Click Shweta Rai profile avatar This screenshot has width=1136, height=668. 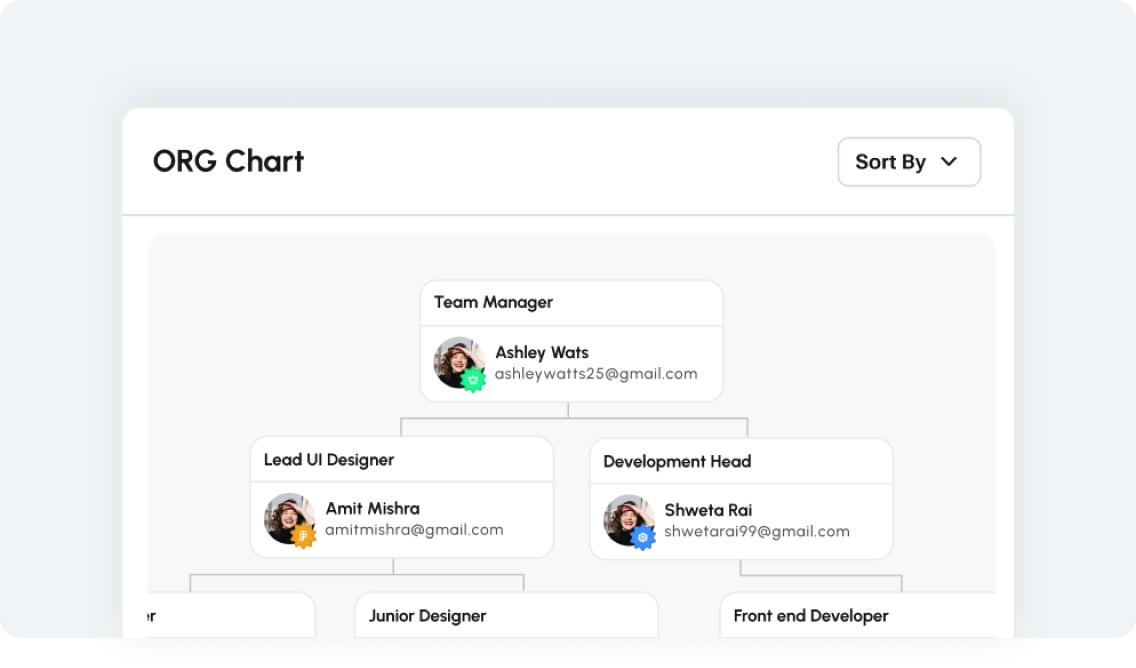coord(629,520)
